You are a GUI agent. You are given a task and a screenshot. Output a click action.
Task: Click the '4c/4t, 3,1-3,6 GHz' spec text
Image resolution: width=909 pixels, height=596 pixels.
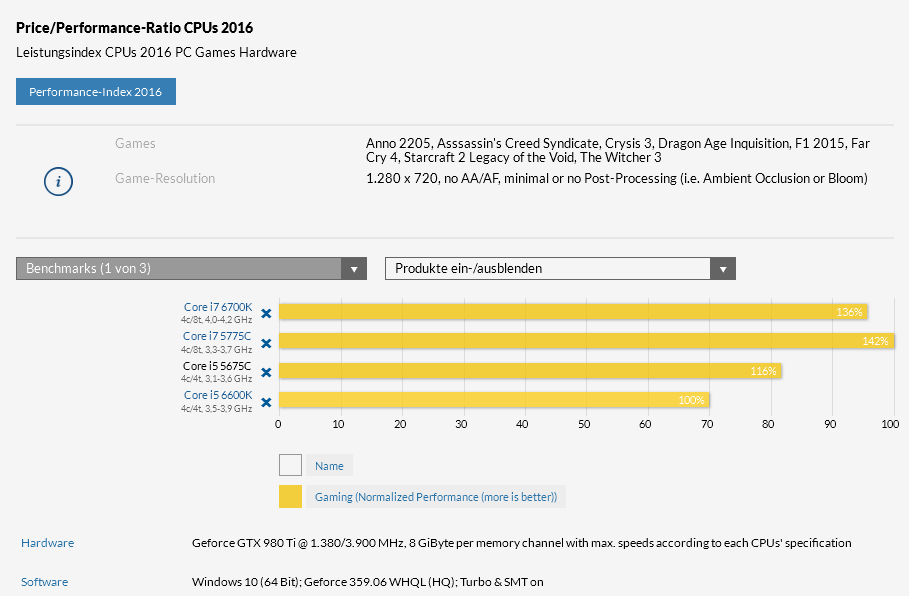pos(216,379)
